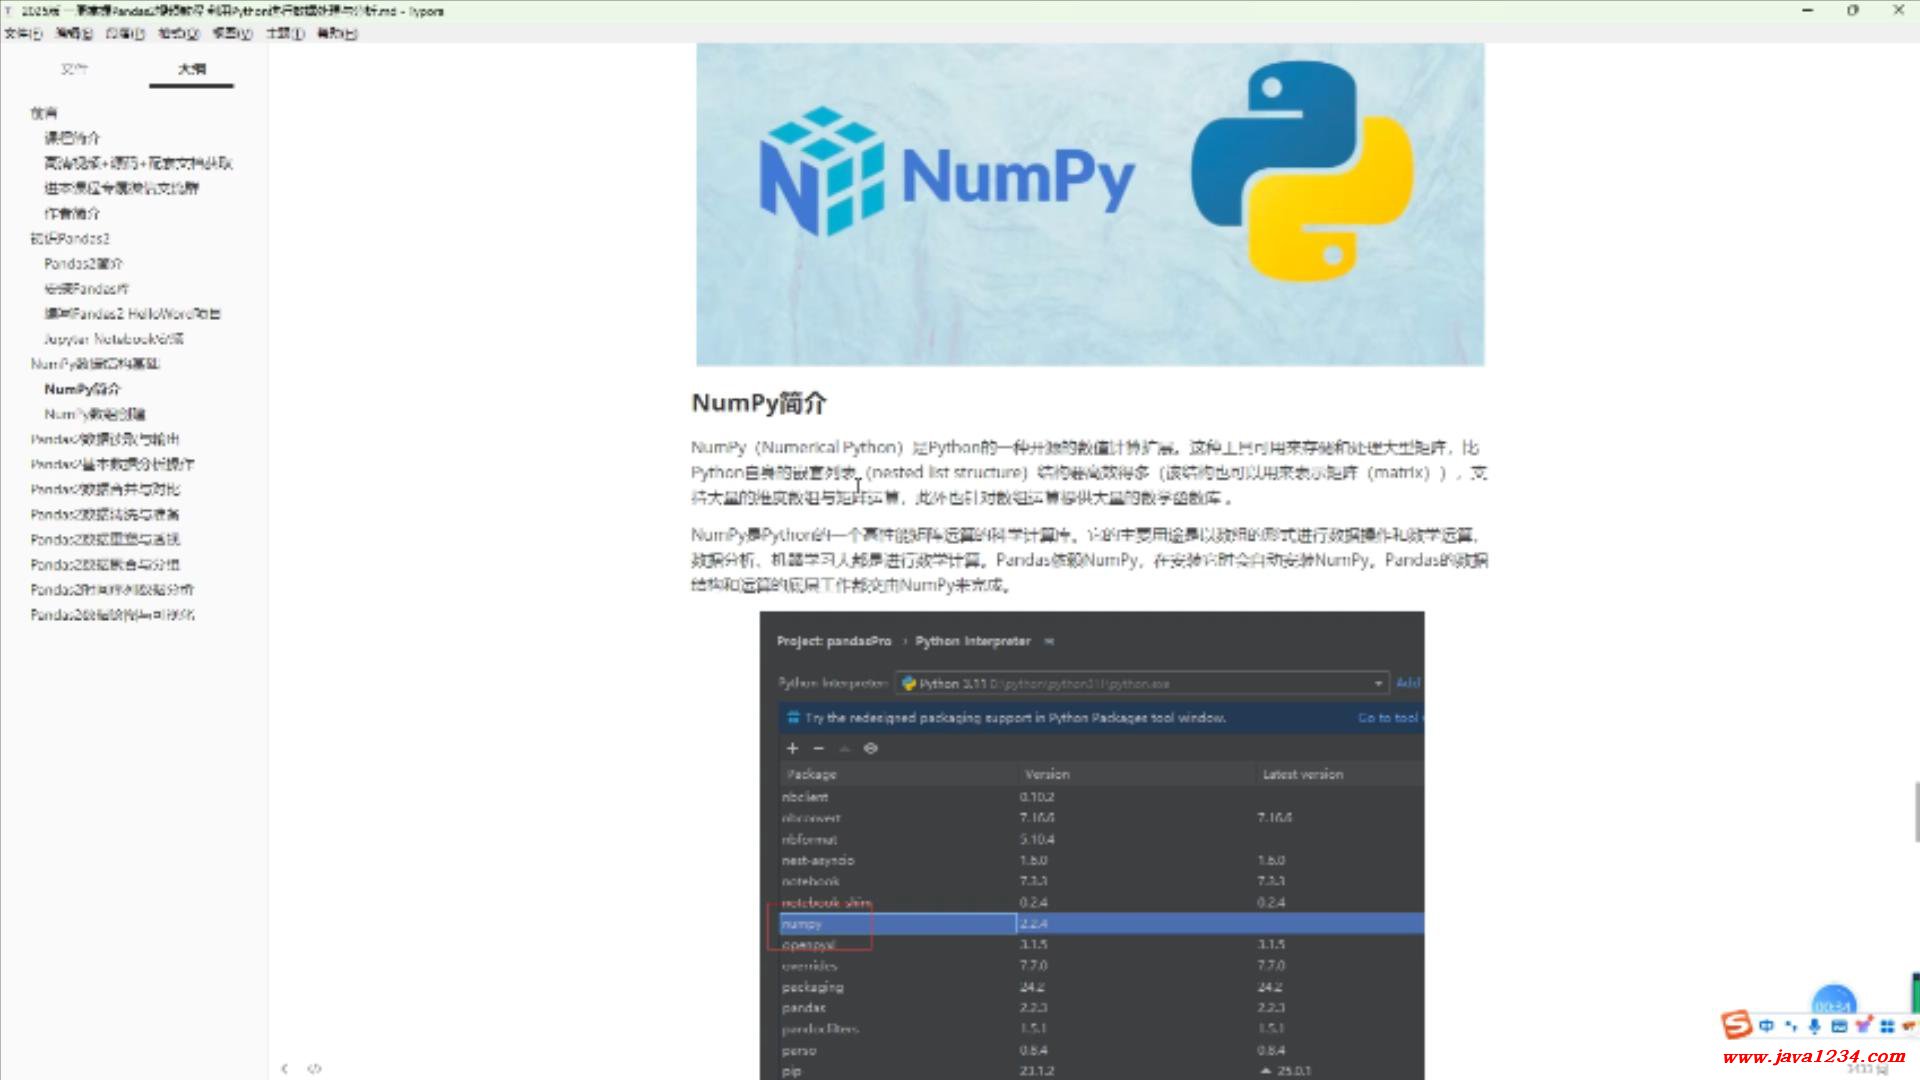Select bold NumPy简介 outline entry
The image size is (1920, 1080).
click(x=82, y=388)
